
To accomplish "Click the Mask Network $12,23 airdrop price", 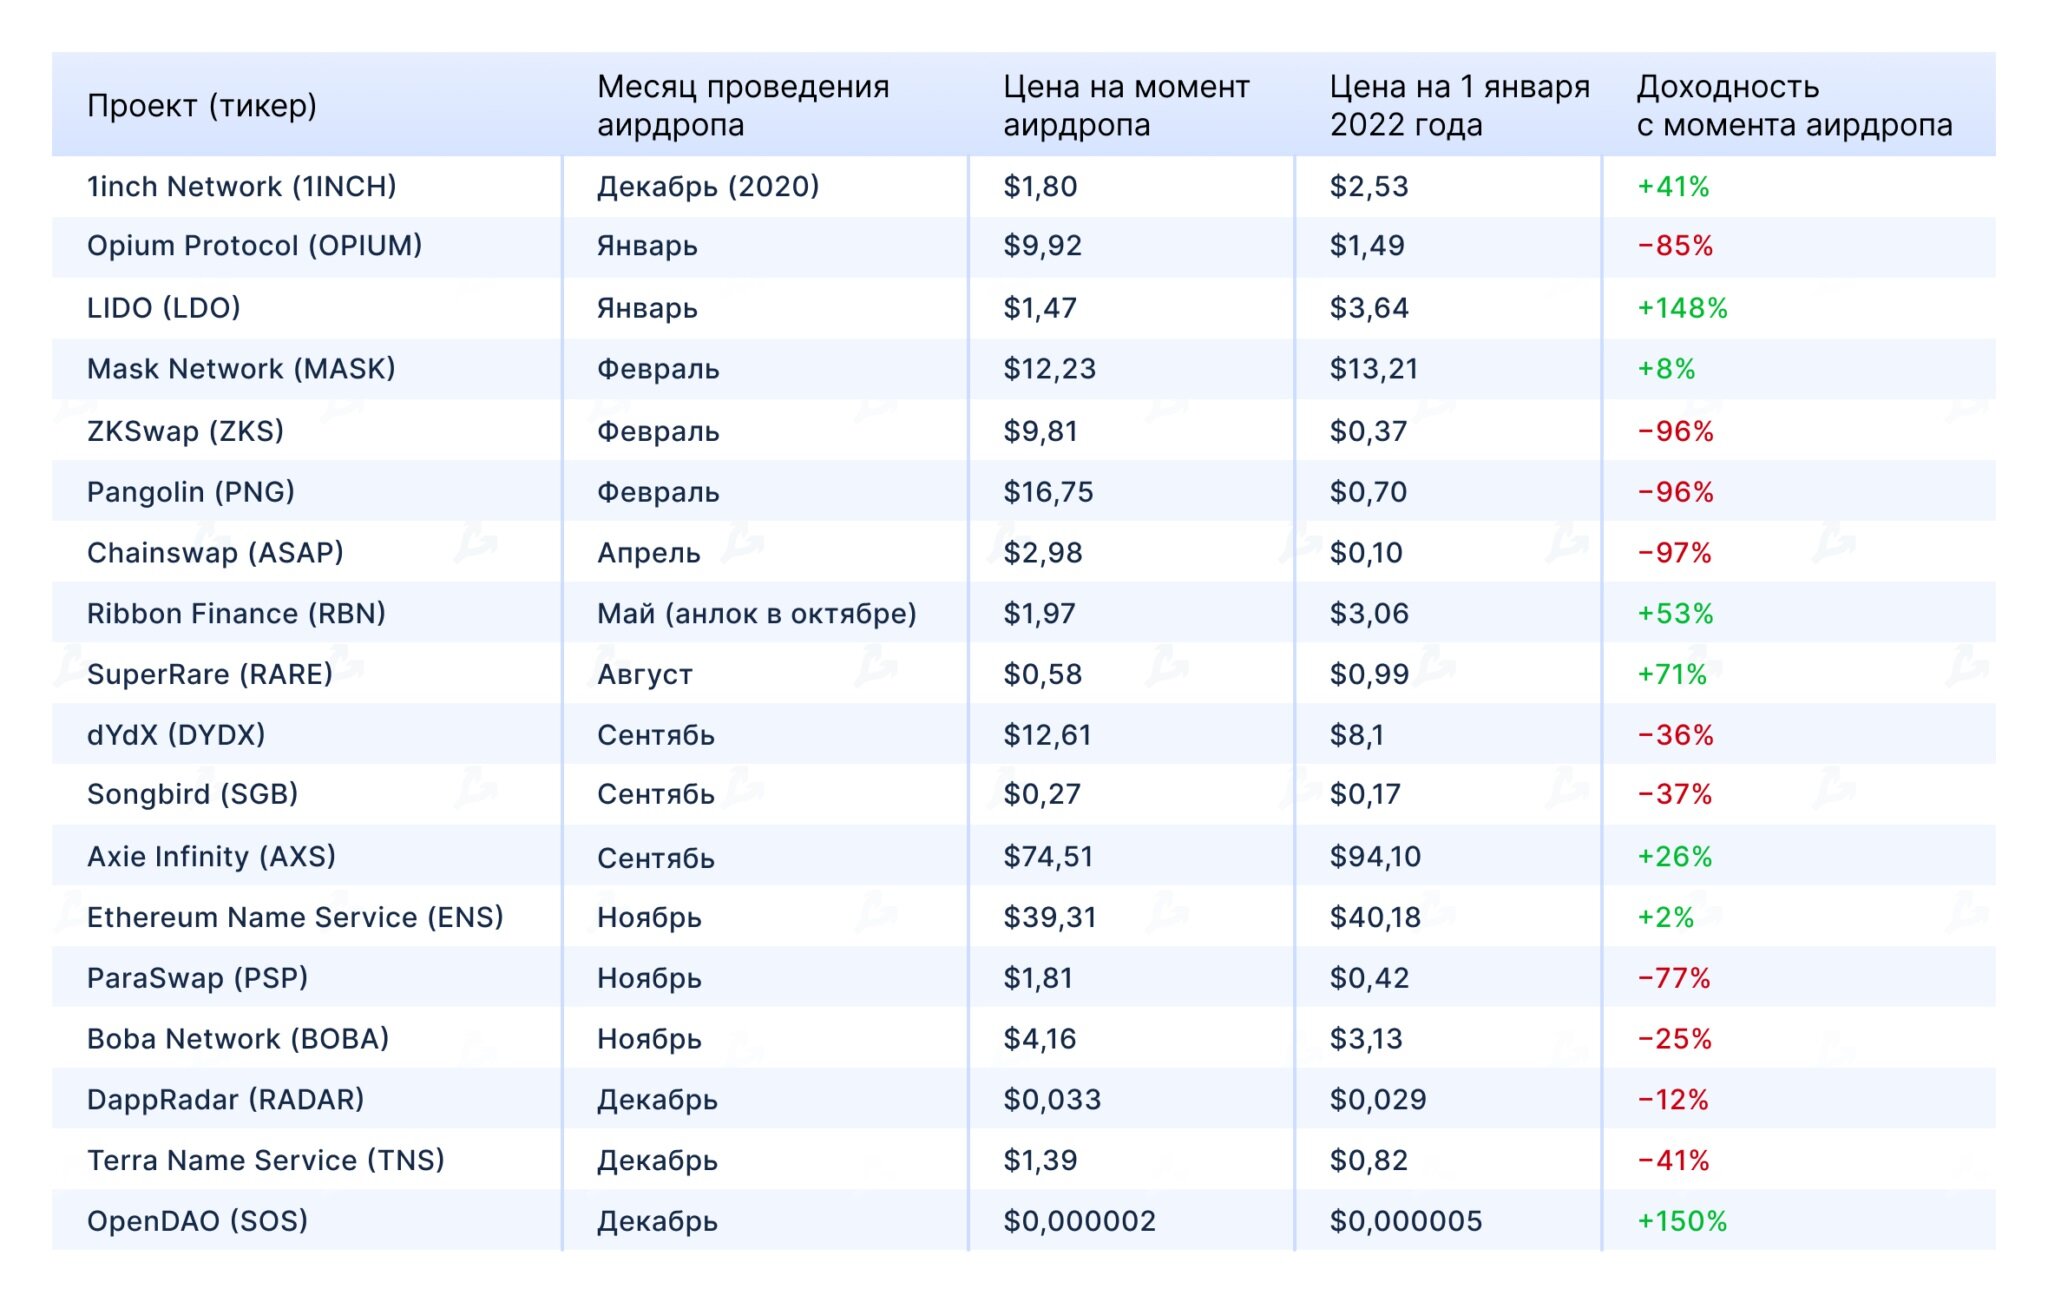I will (1049, 369).
